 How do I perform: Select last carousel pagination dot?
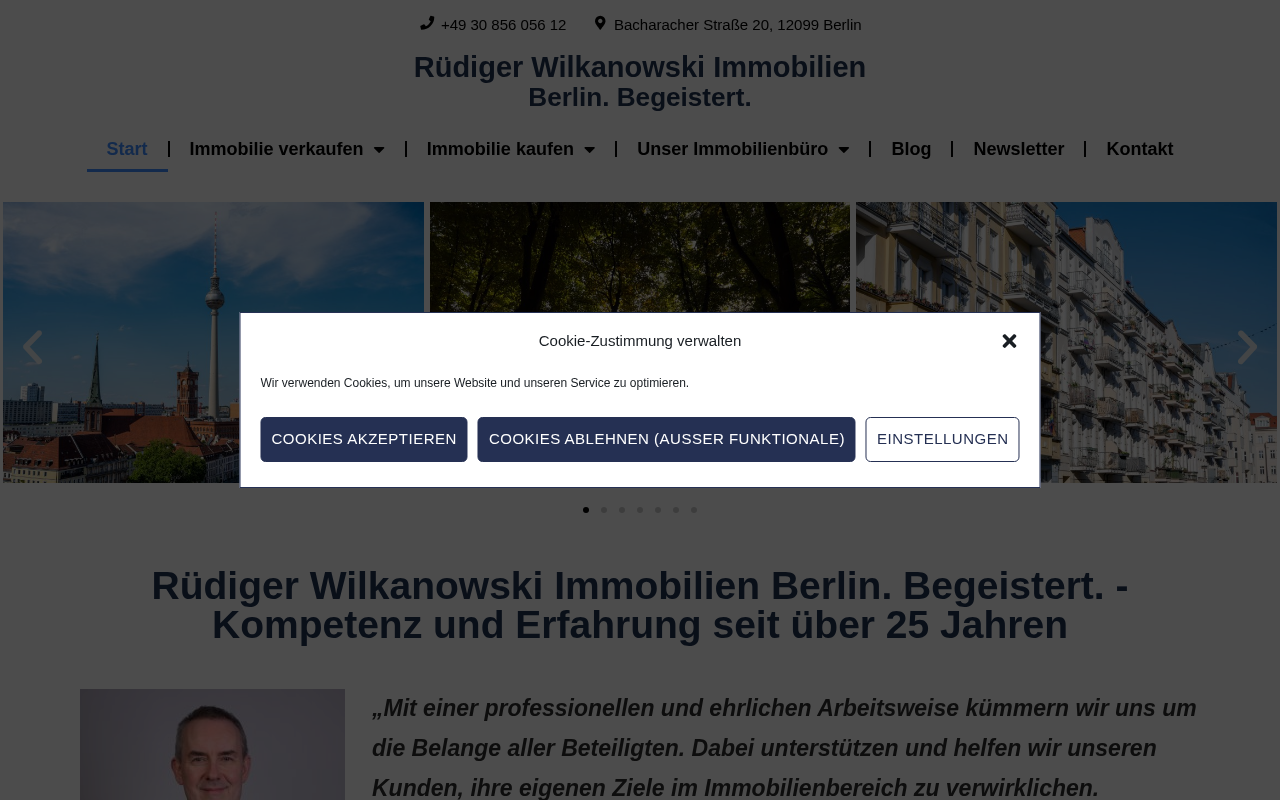pos(694,510)
